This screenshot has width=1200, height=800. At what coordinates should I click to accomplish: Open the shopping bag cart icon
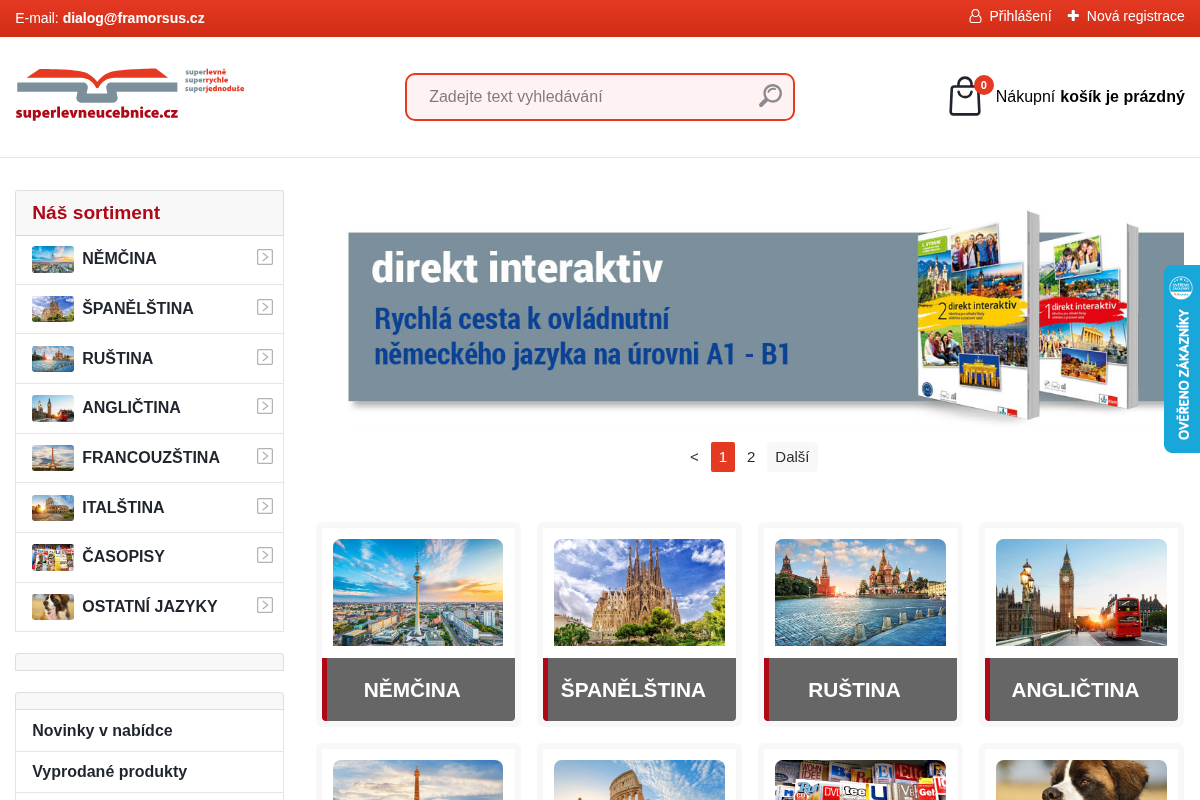tap(965, 97)
